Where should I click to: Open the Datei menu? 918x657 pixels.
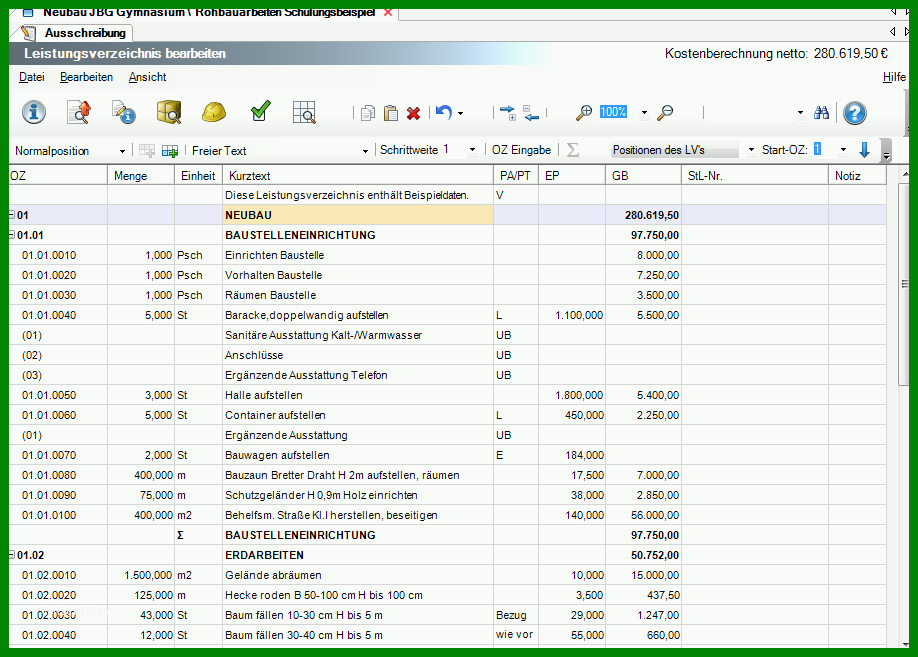(32, 77)
